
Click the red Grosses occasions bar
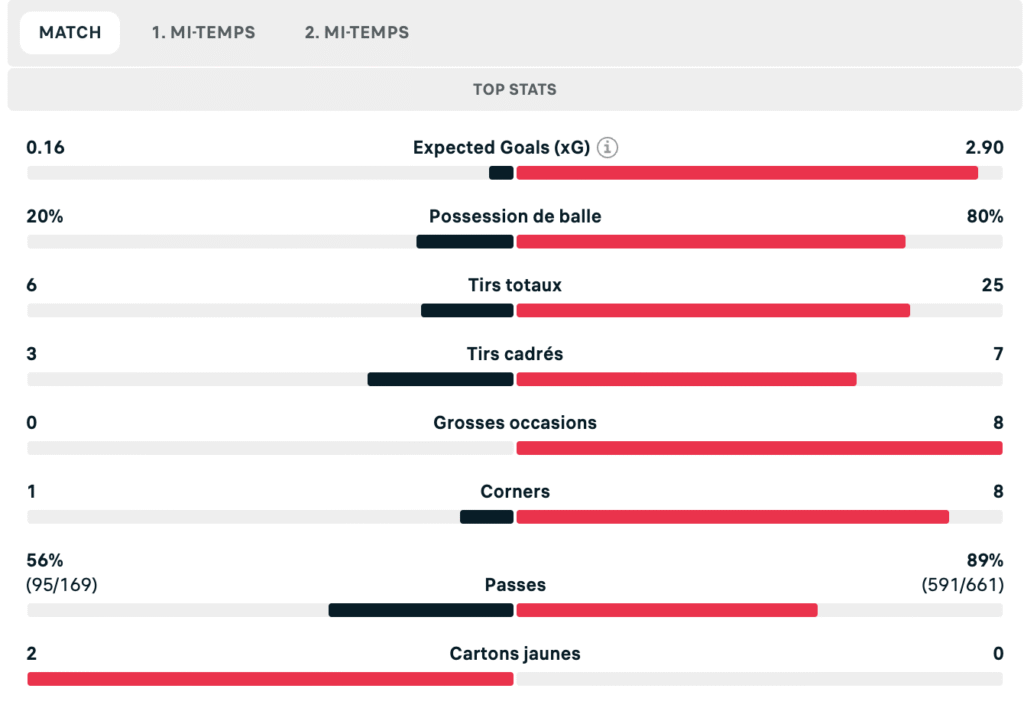click(758, 448)
